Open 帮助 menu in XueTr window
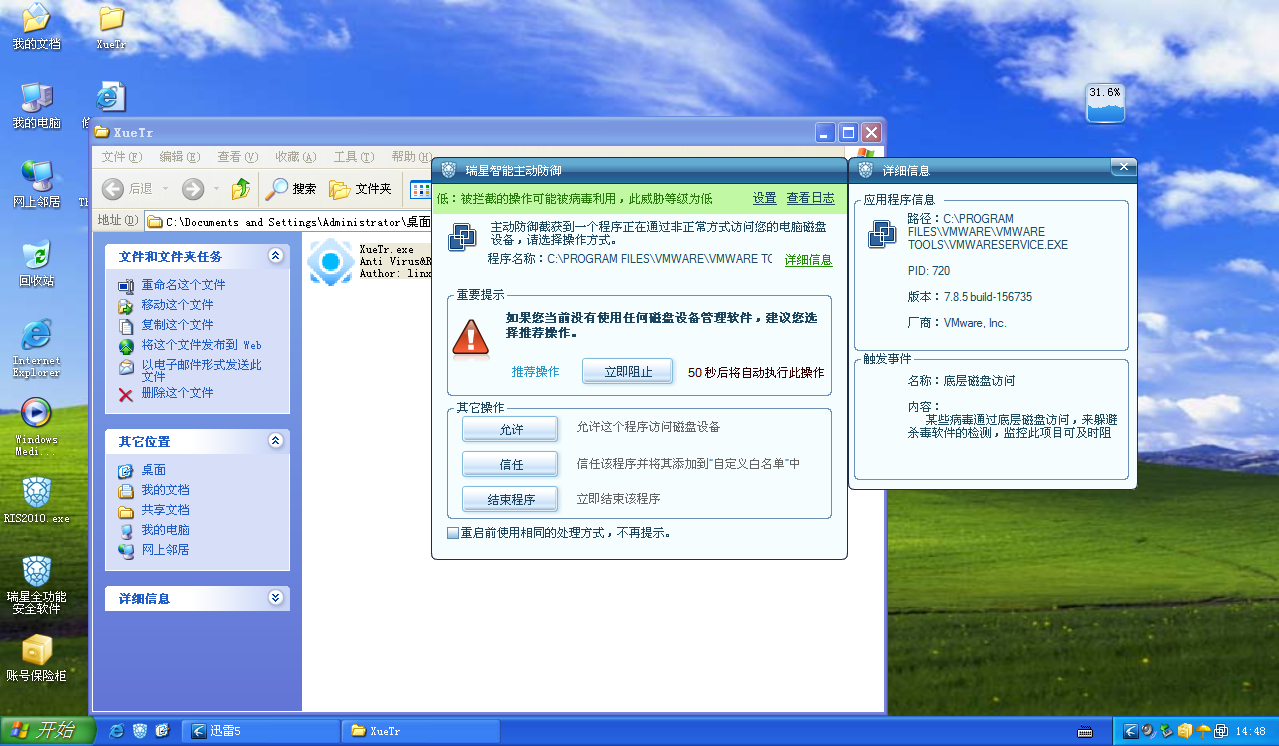This screenshot has width=1279, height=746. [x=410, y=157]
